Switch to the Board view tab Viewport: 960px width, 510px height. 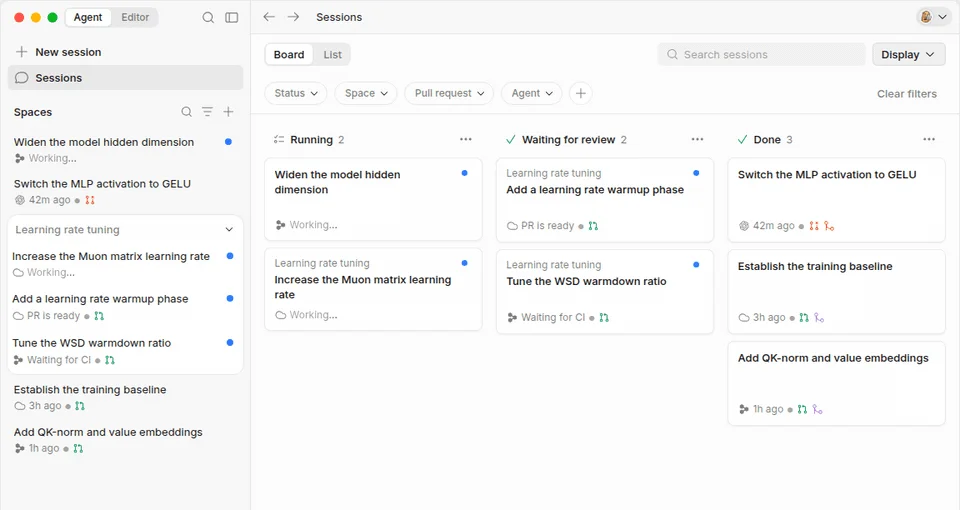coord(289,54)
